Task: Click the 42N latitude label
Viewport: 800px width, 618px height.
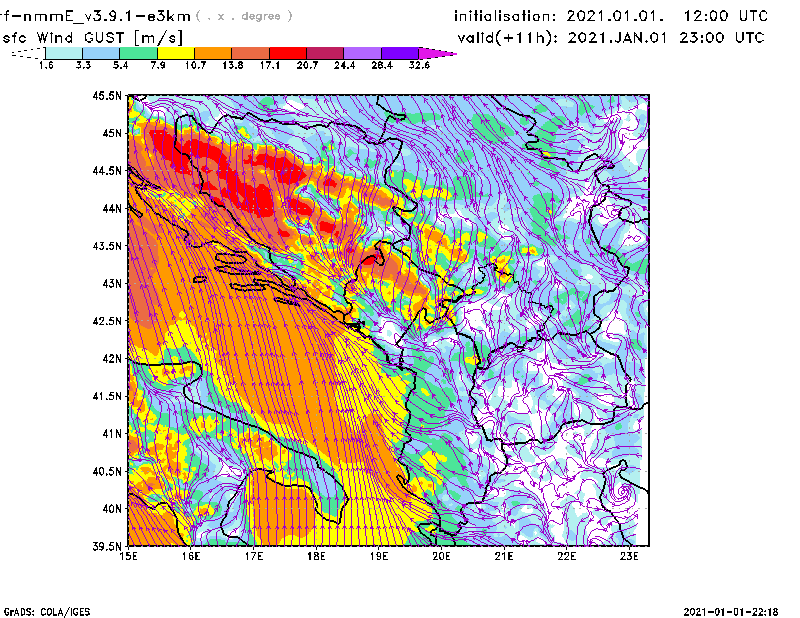Action: (112, 358)
